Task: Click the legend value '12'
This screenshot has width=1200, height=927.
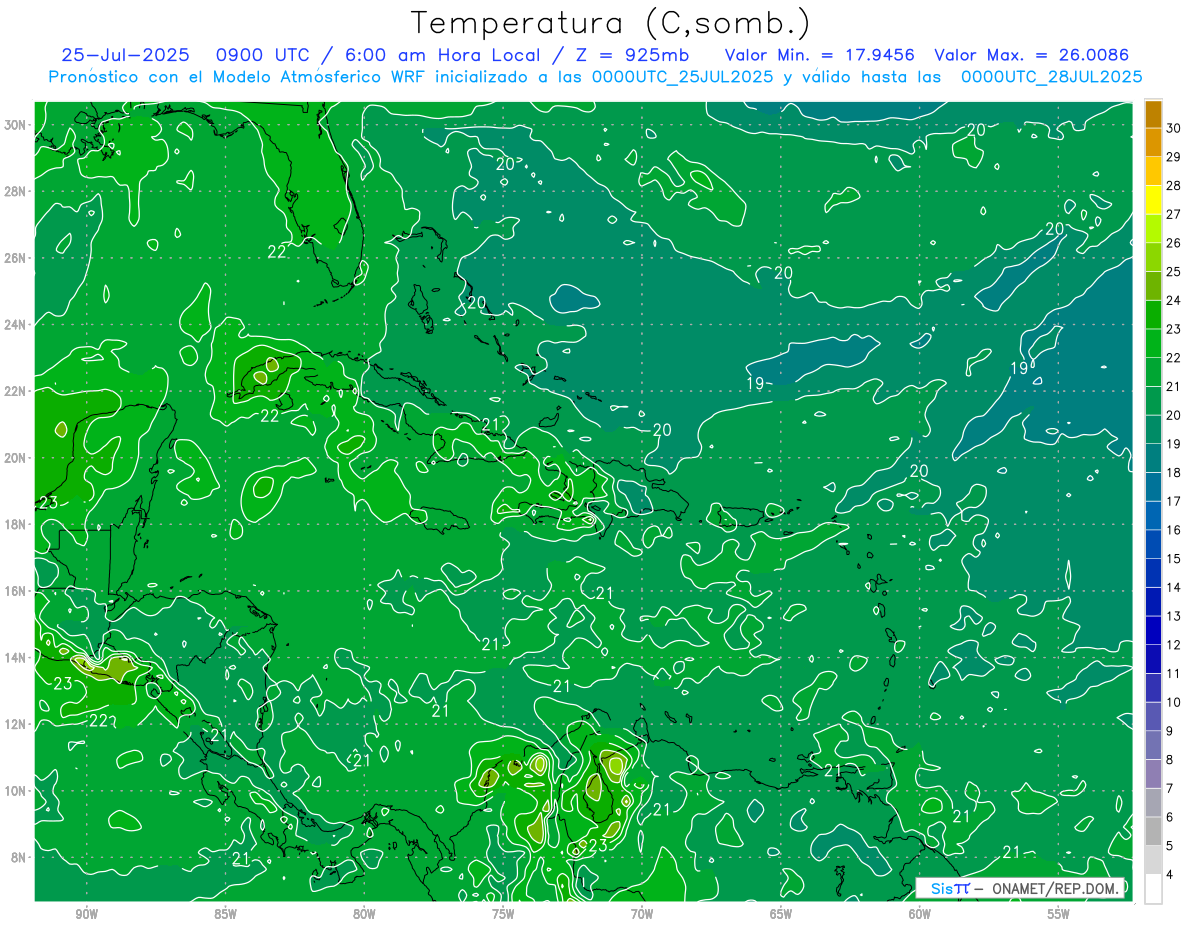Action: pos(1173,645)
